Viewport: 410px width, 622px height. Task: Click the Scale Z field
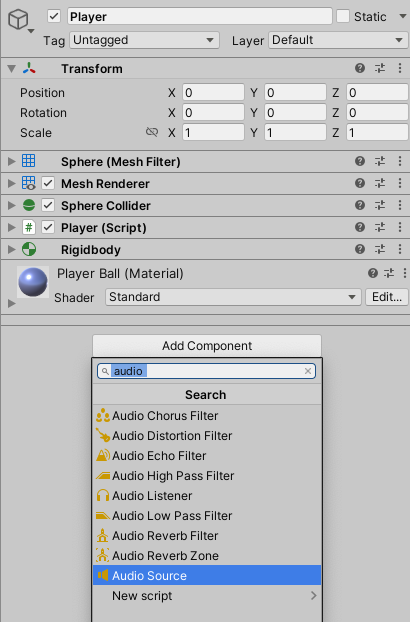(377, 132)
